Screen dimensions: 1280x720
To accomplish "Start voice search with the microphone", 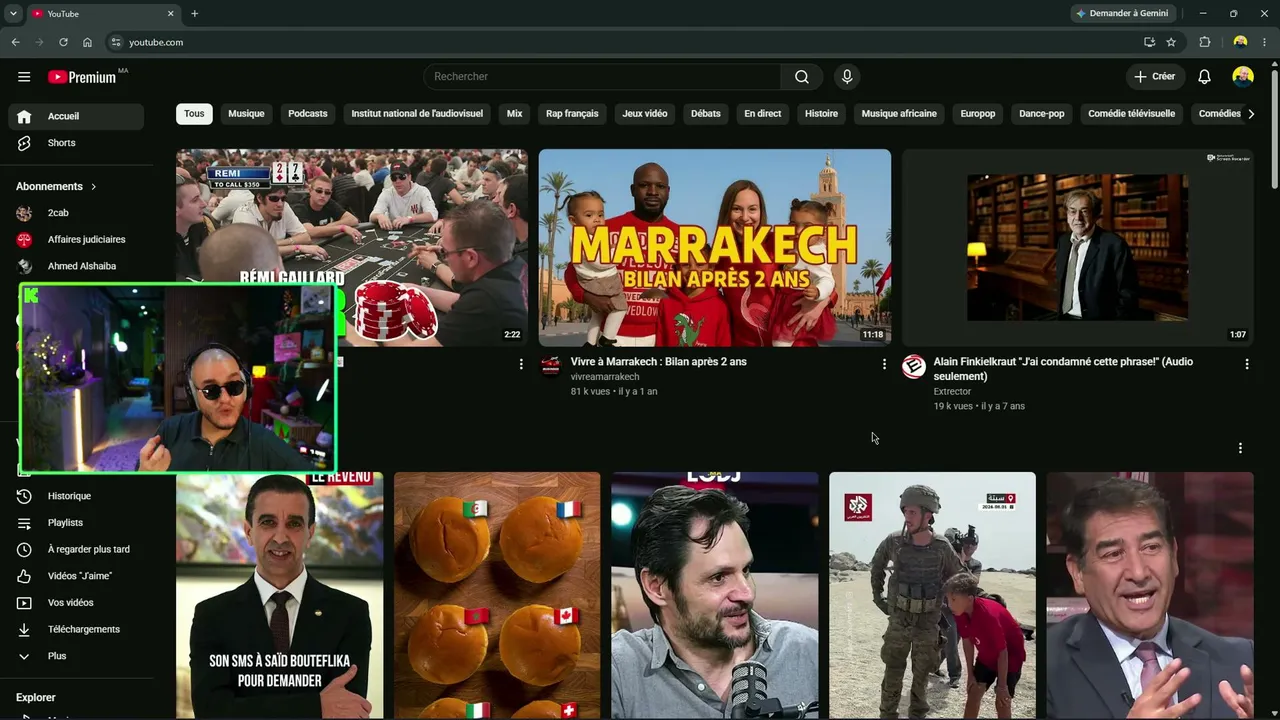I will [x=847, y=77].
